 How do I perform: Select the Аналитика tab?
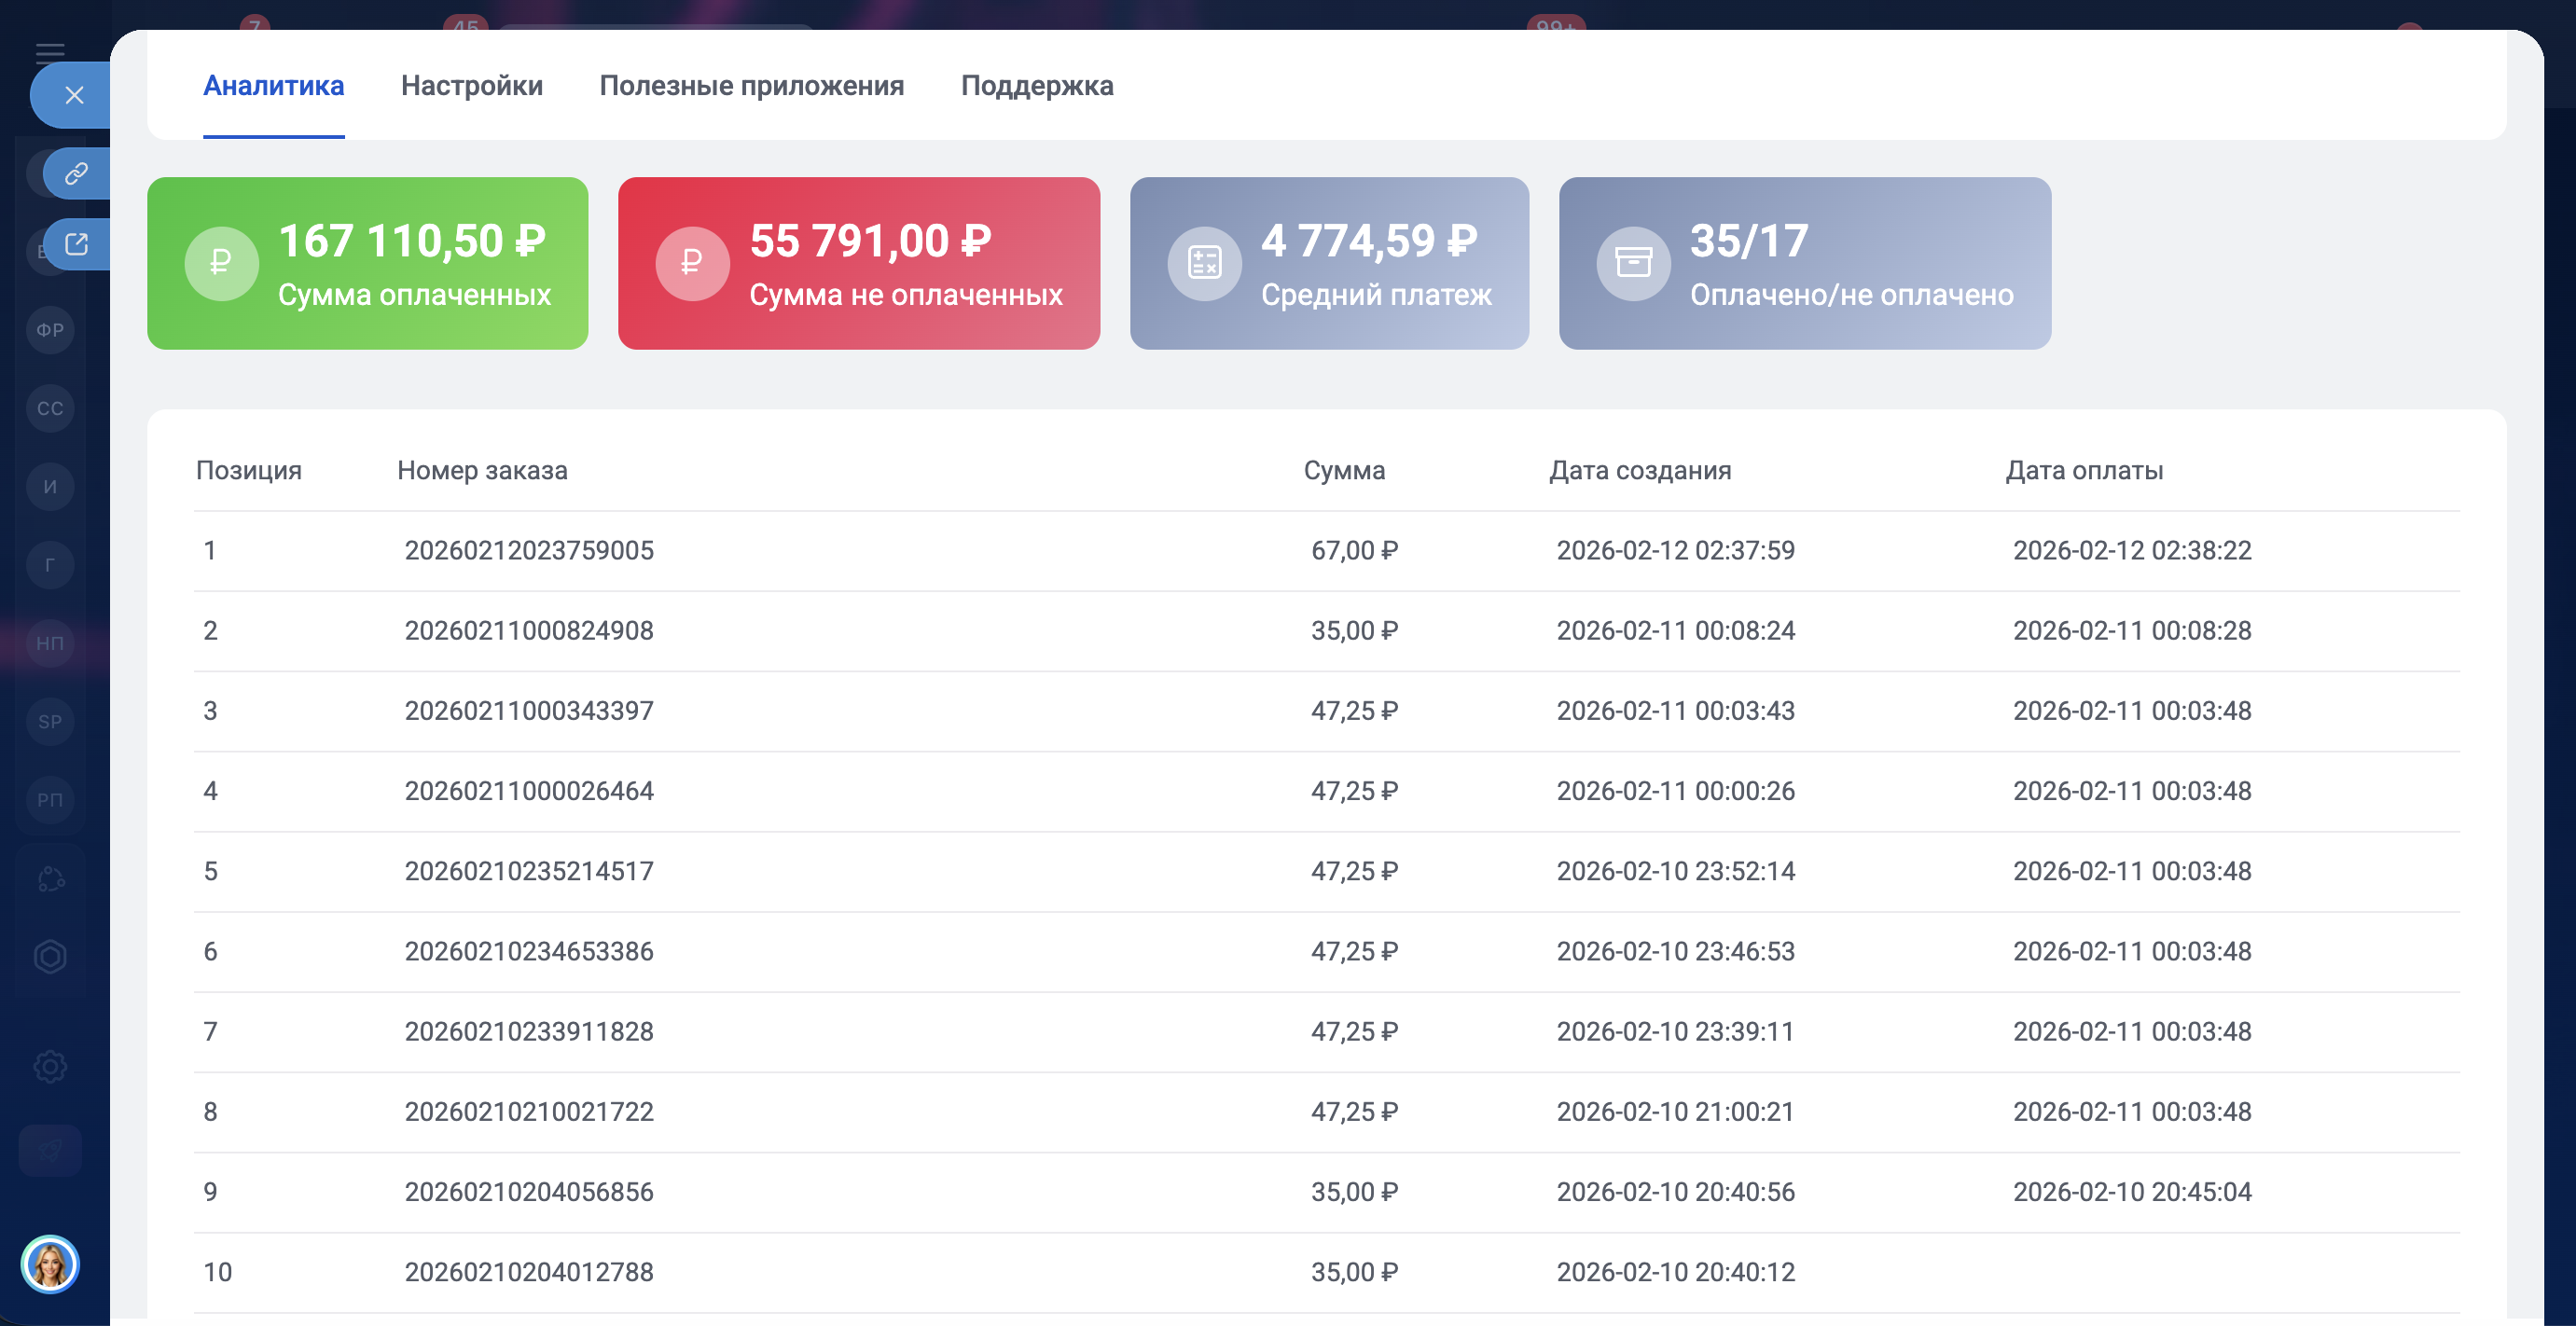pos(273,86)
